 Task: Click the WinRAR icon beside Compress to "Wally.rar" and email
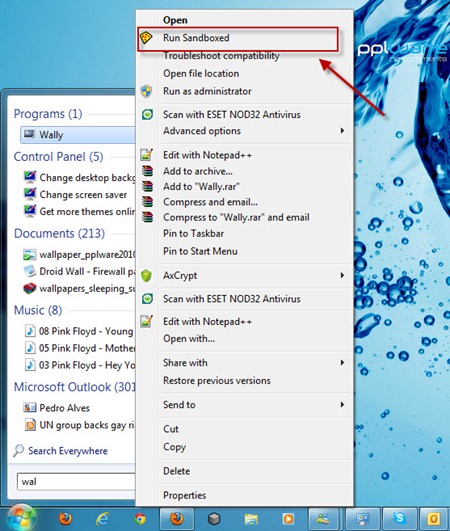pyautogui.click(x=147, y=217)
